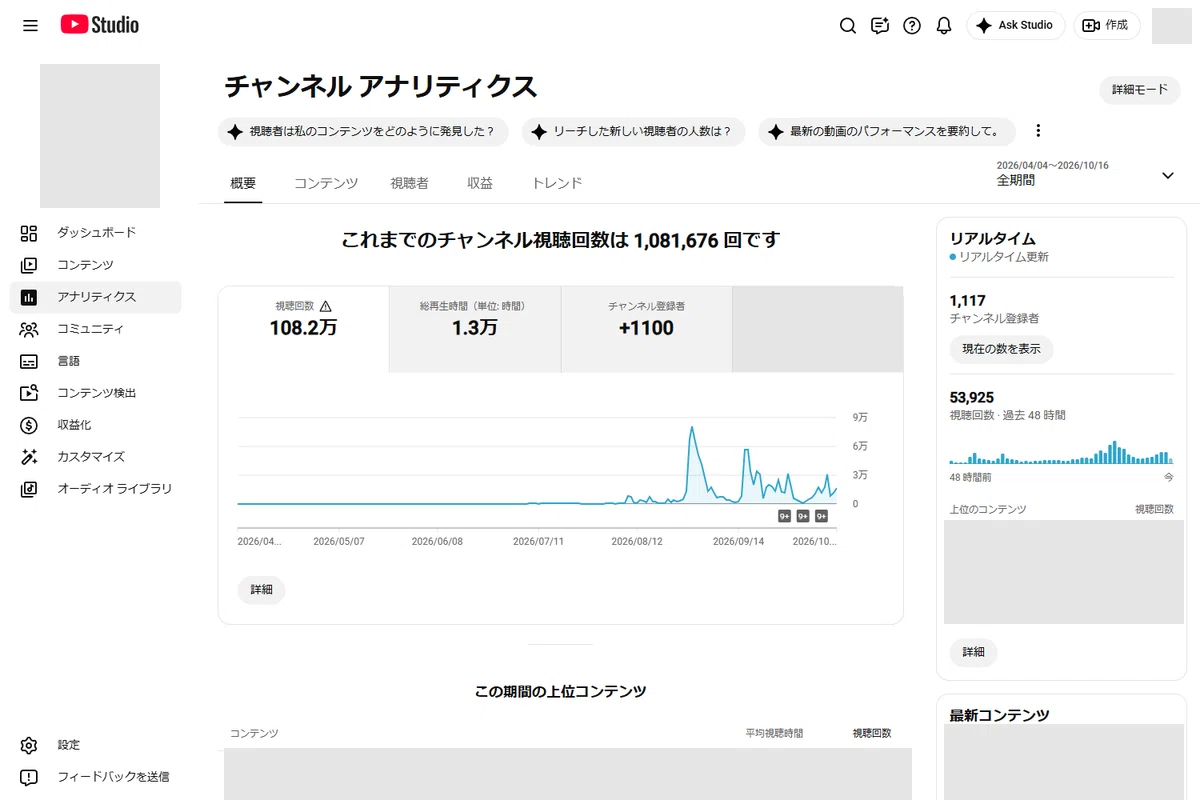Open オーディオ ライブラリ in the sidebar
The image size is (1200, 800).
click(x=96, y=489)
